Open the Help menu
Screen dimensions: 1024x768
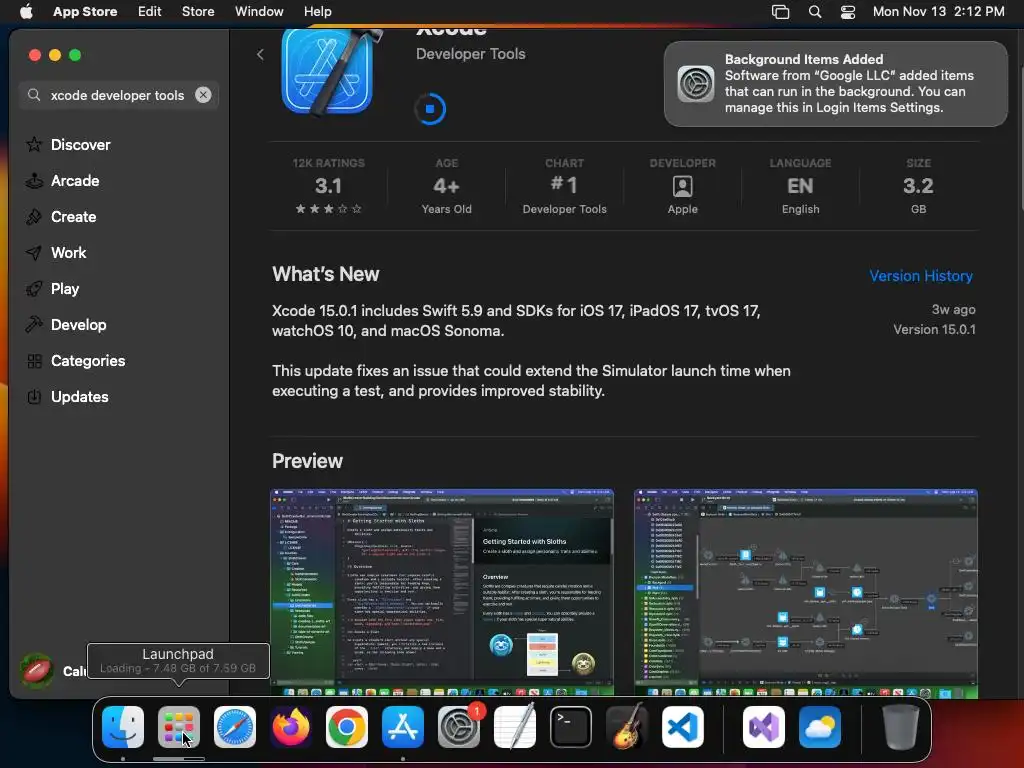coord(317,11)
